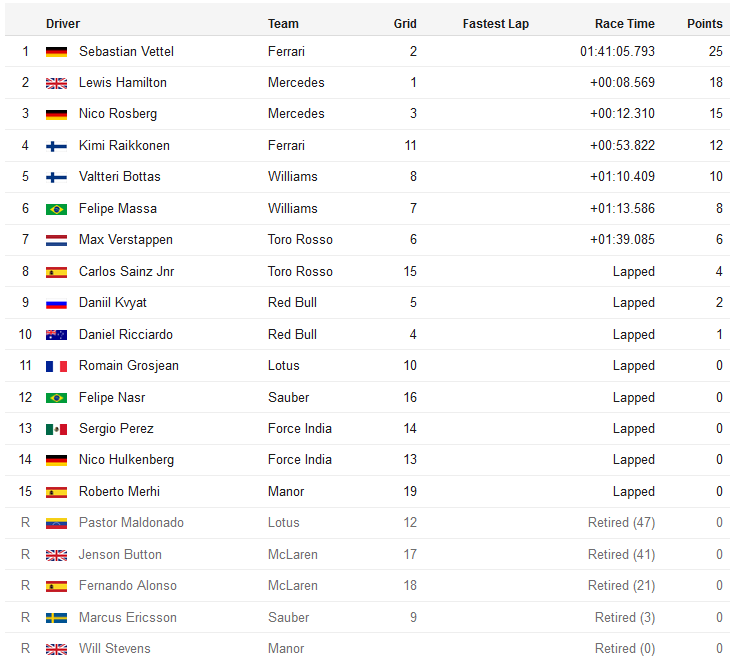Click the Finnish flag beside Kimi Raikkonen
This screenshot has width=734, height=657.
pyautogui.click(x=56, y=146)
